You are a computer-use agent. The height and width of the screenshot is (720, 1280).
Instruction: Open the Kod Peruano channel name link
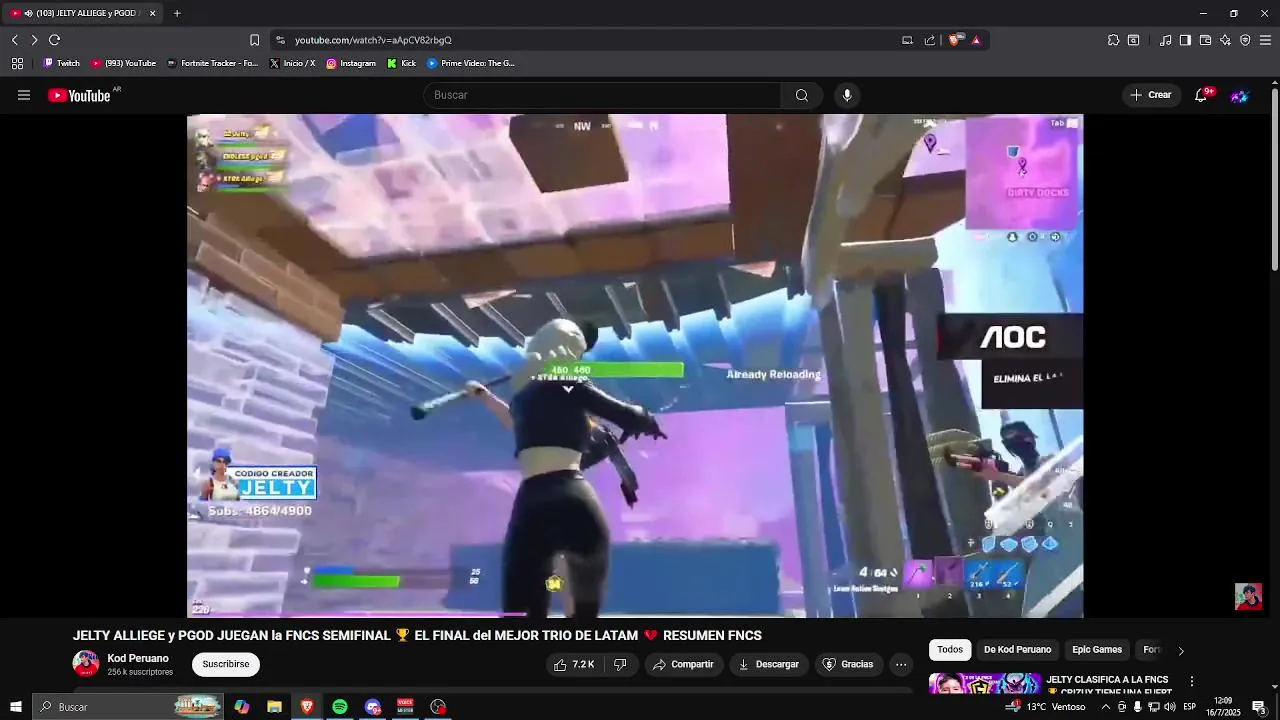138,658
